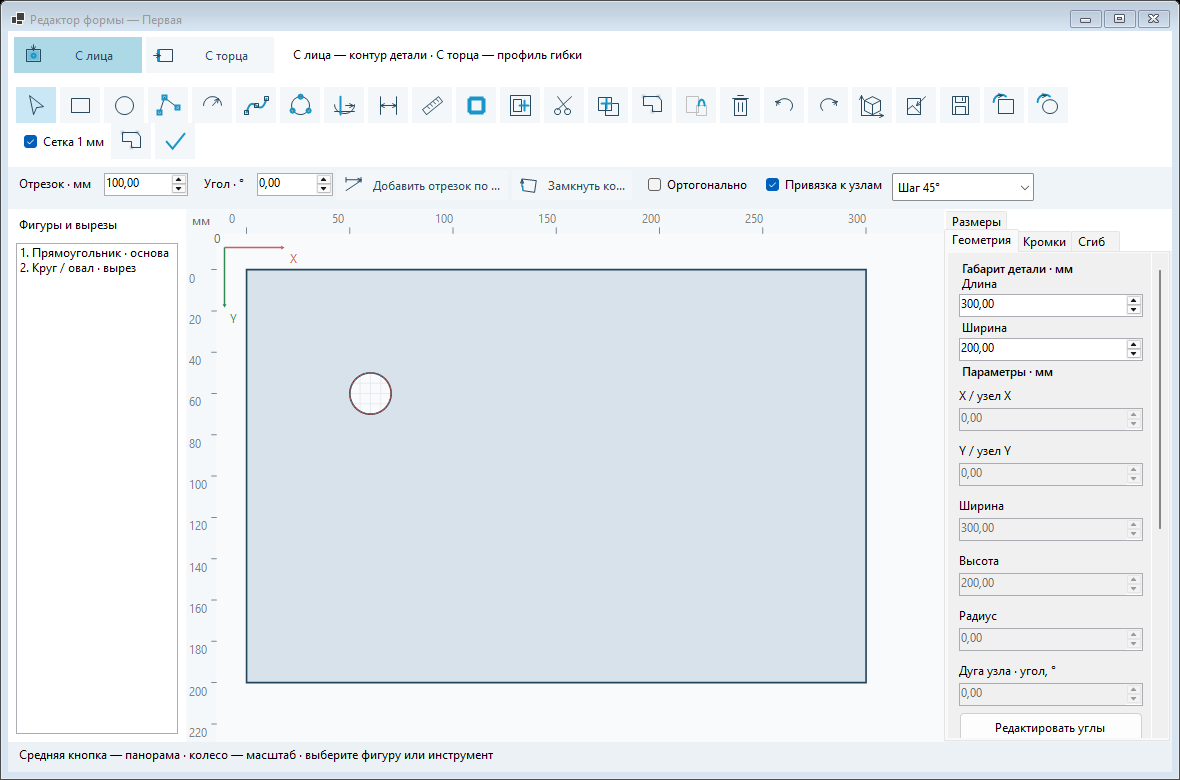Click the right panel vertical scrollbar
The width and height of the screenshot is (1180, 780).
tap(1160, 399)
